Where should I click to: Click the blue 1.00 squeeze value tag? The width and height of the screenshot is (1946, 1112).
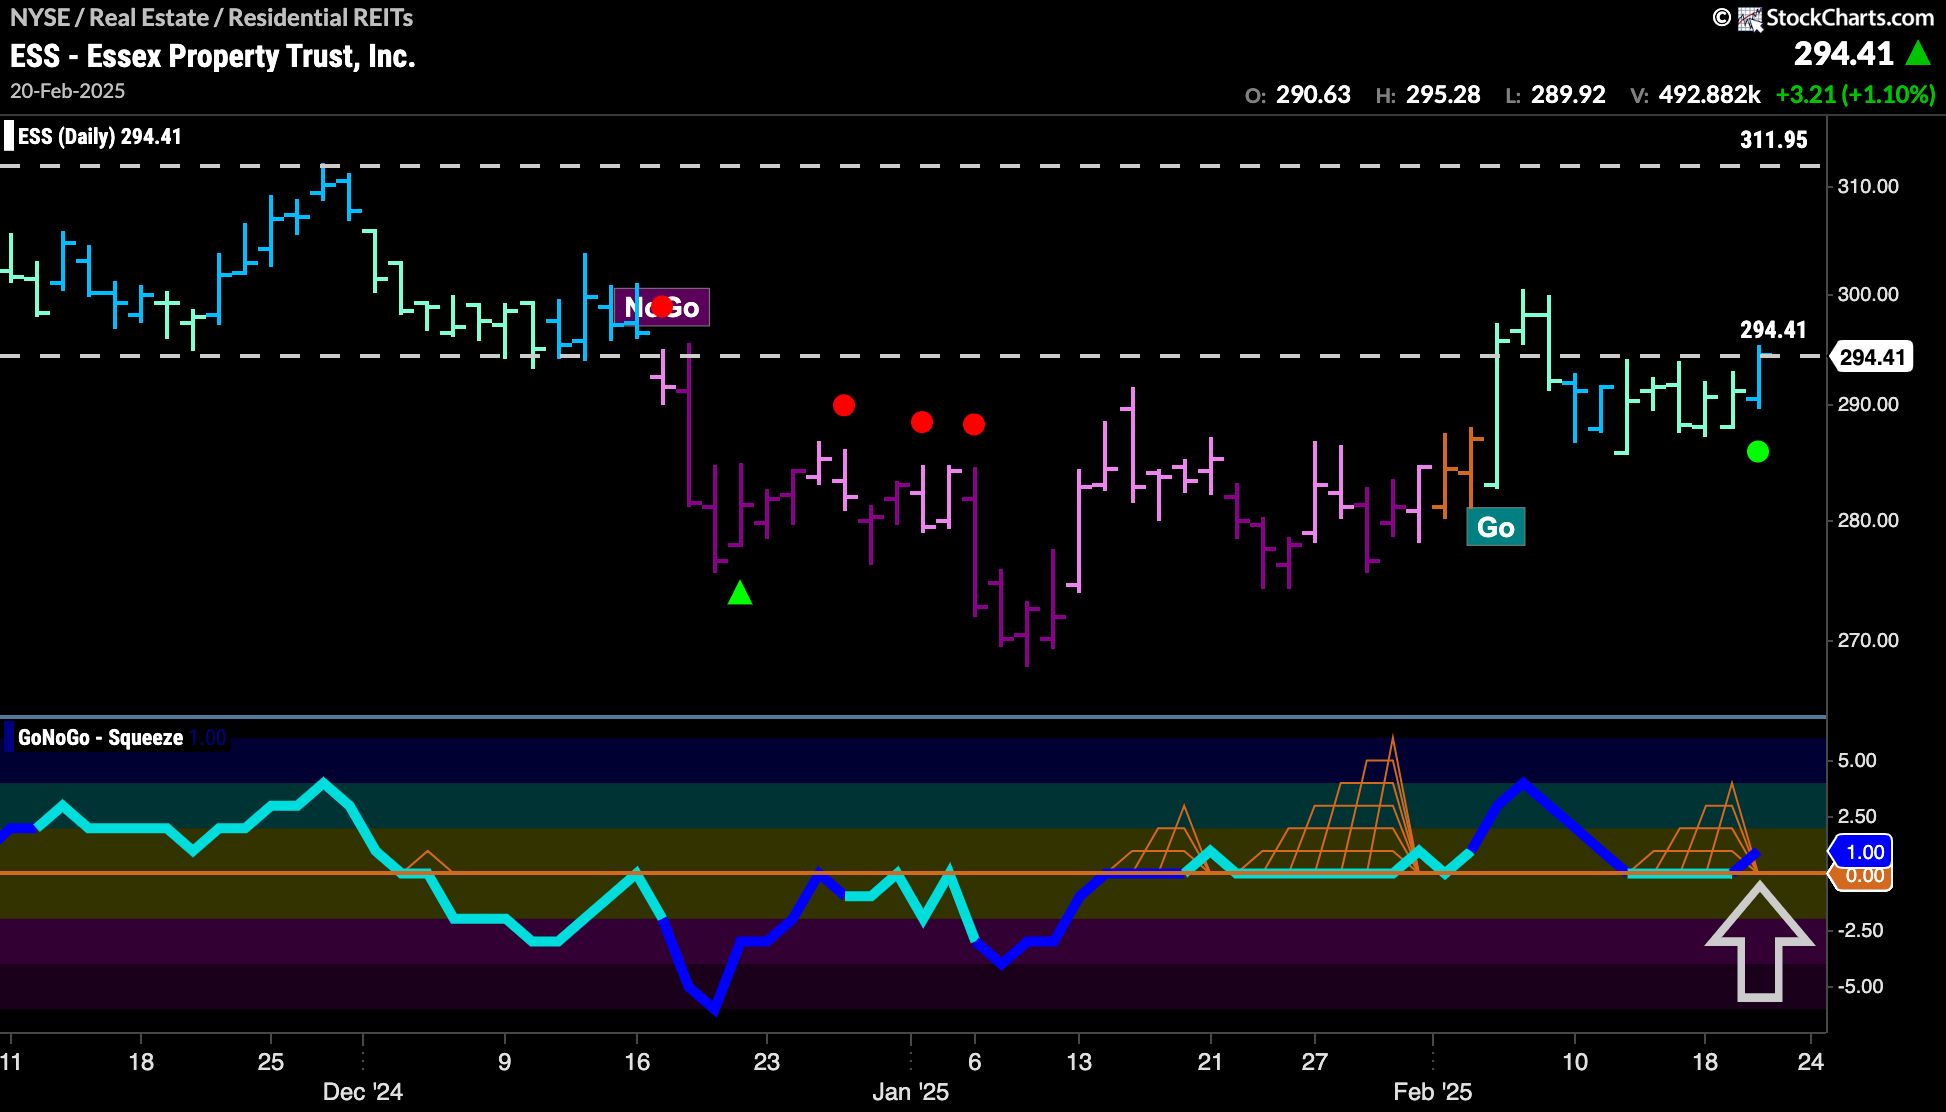point(1862,852)
